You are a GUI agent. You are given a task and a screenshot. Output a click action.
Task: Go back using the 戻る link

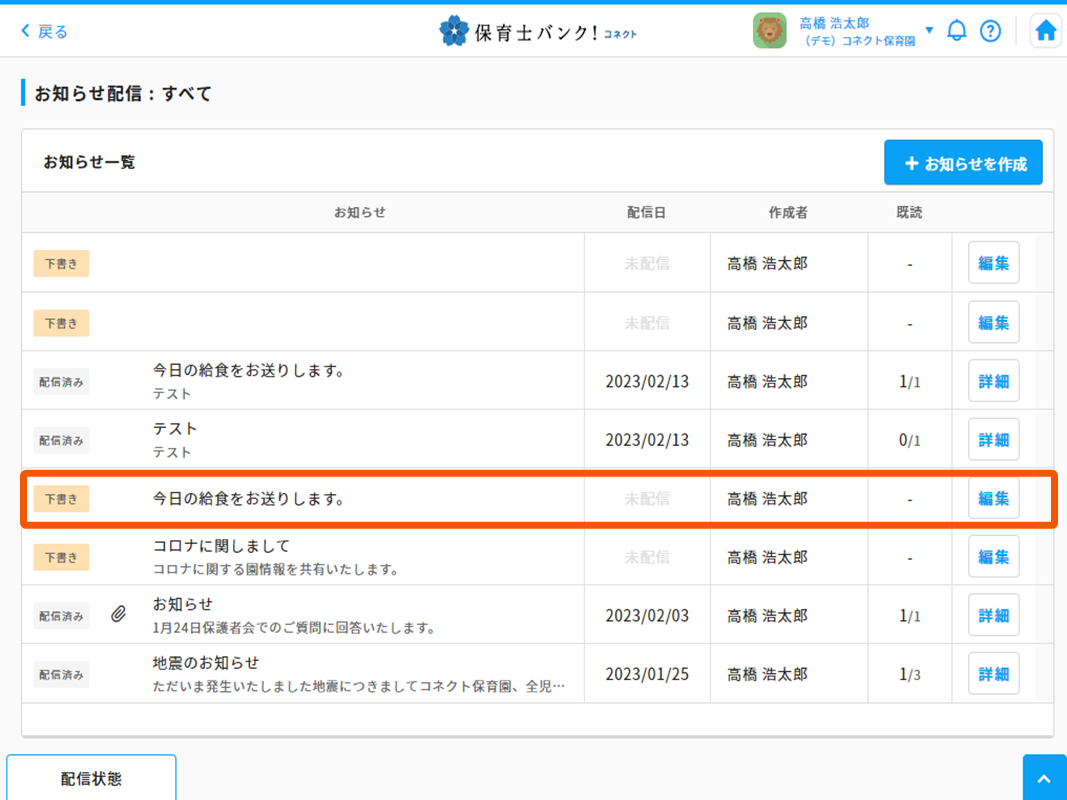[45, 31]
